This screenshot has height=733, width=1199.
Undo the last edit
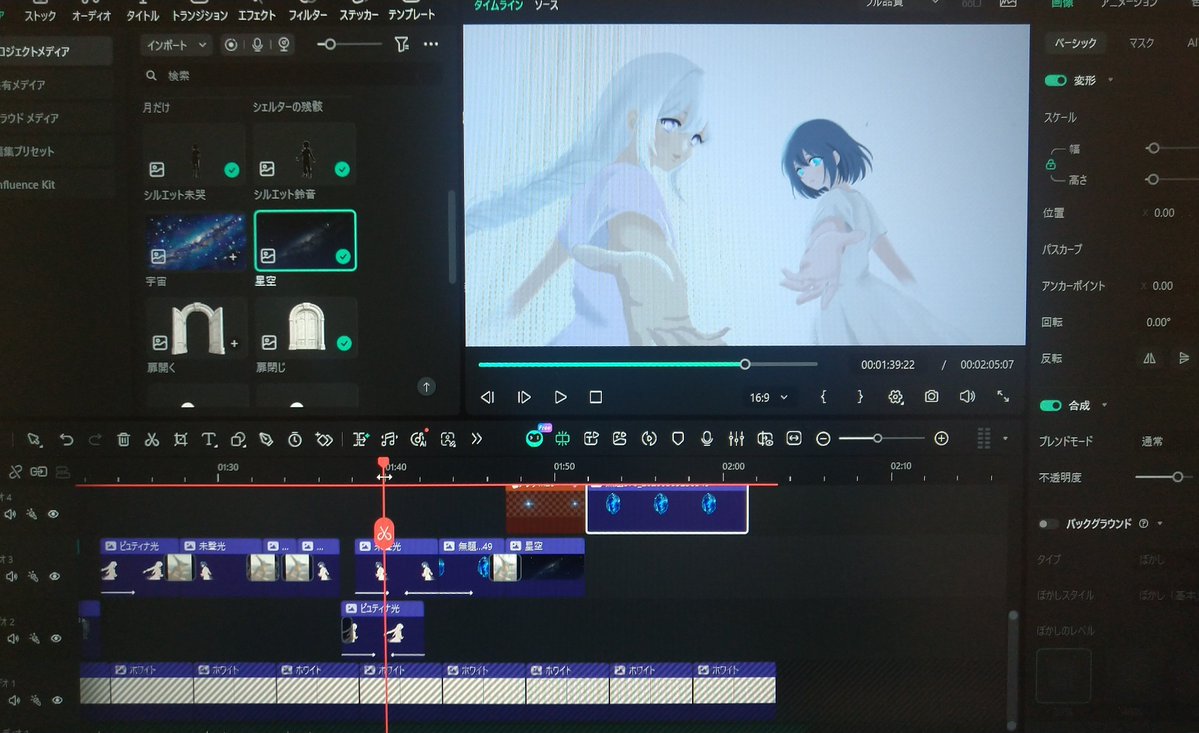pos(67,439)
